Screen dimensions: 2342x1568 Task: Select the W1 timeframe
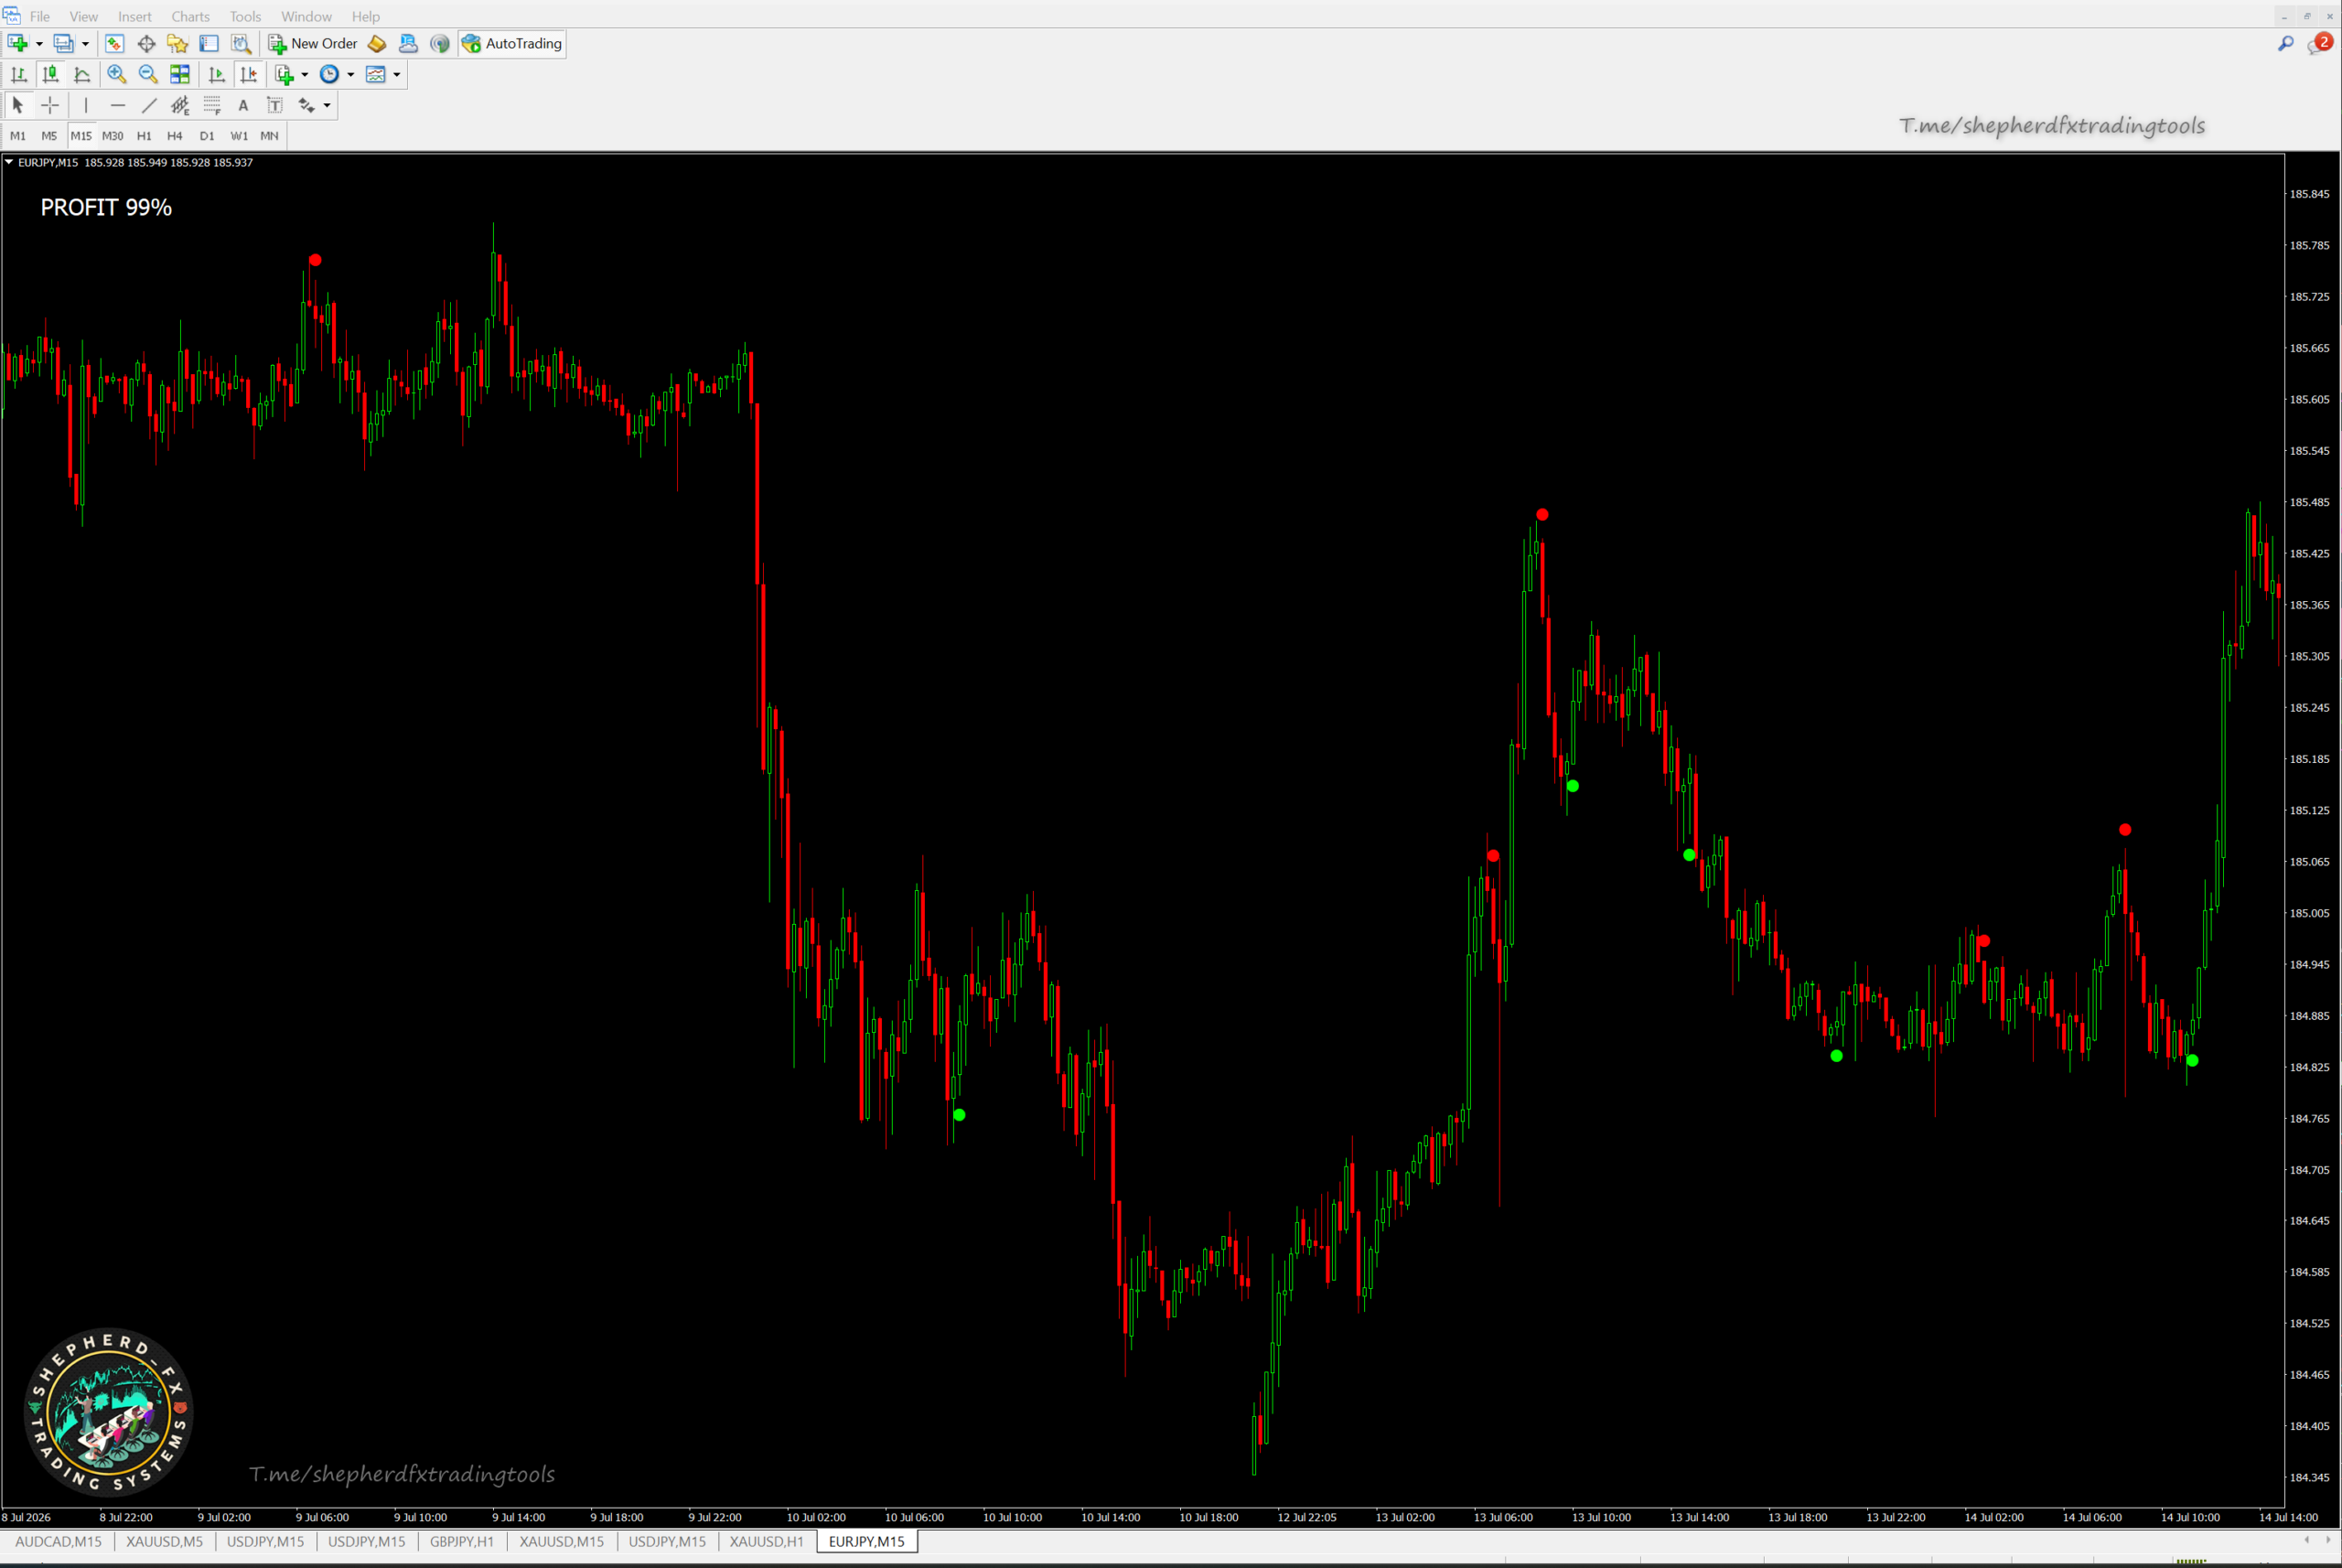pos(239,136)
